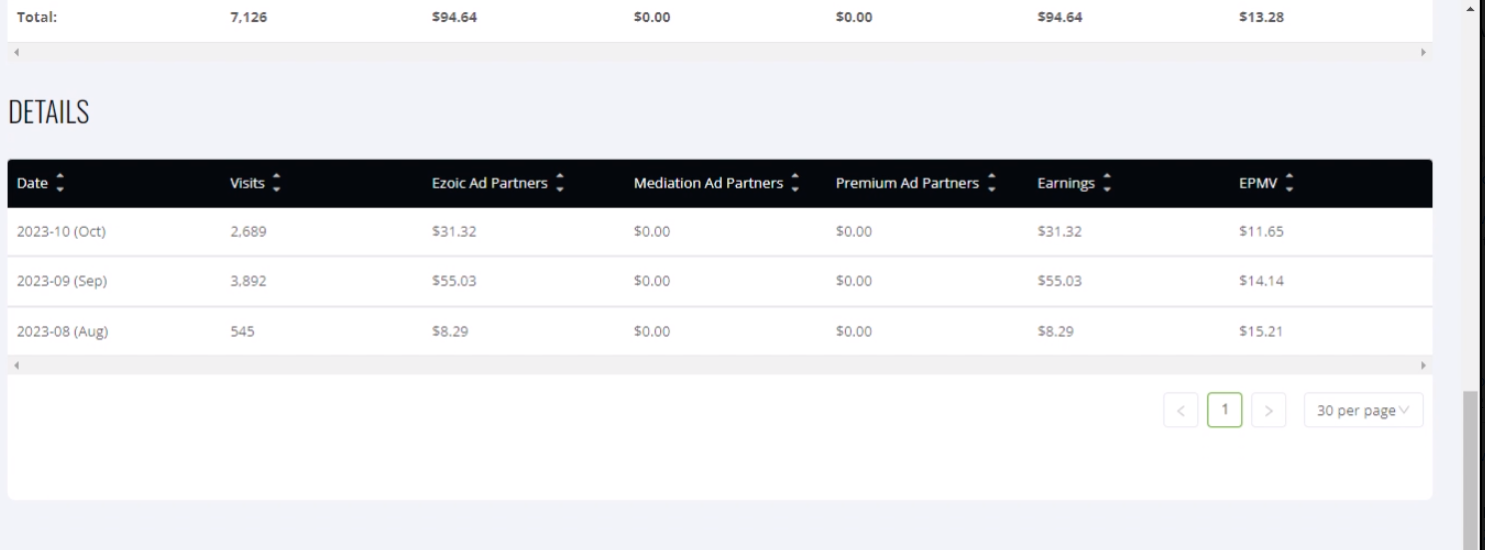
Task: Go to next page arrow
Action: click(x=1269, y=410)
